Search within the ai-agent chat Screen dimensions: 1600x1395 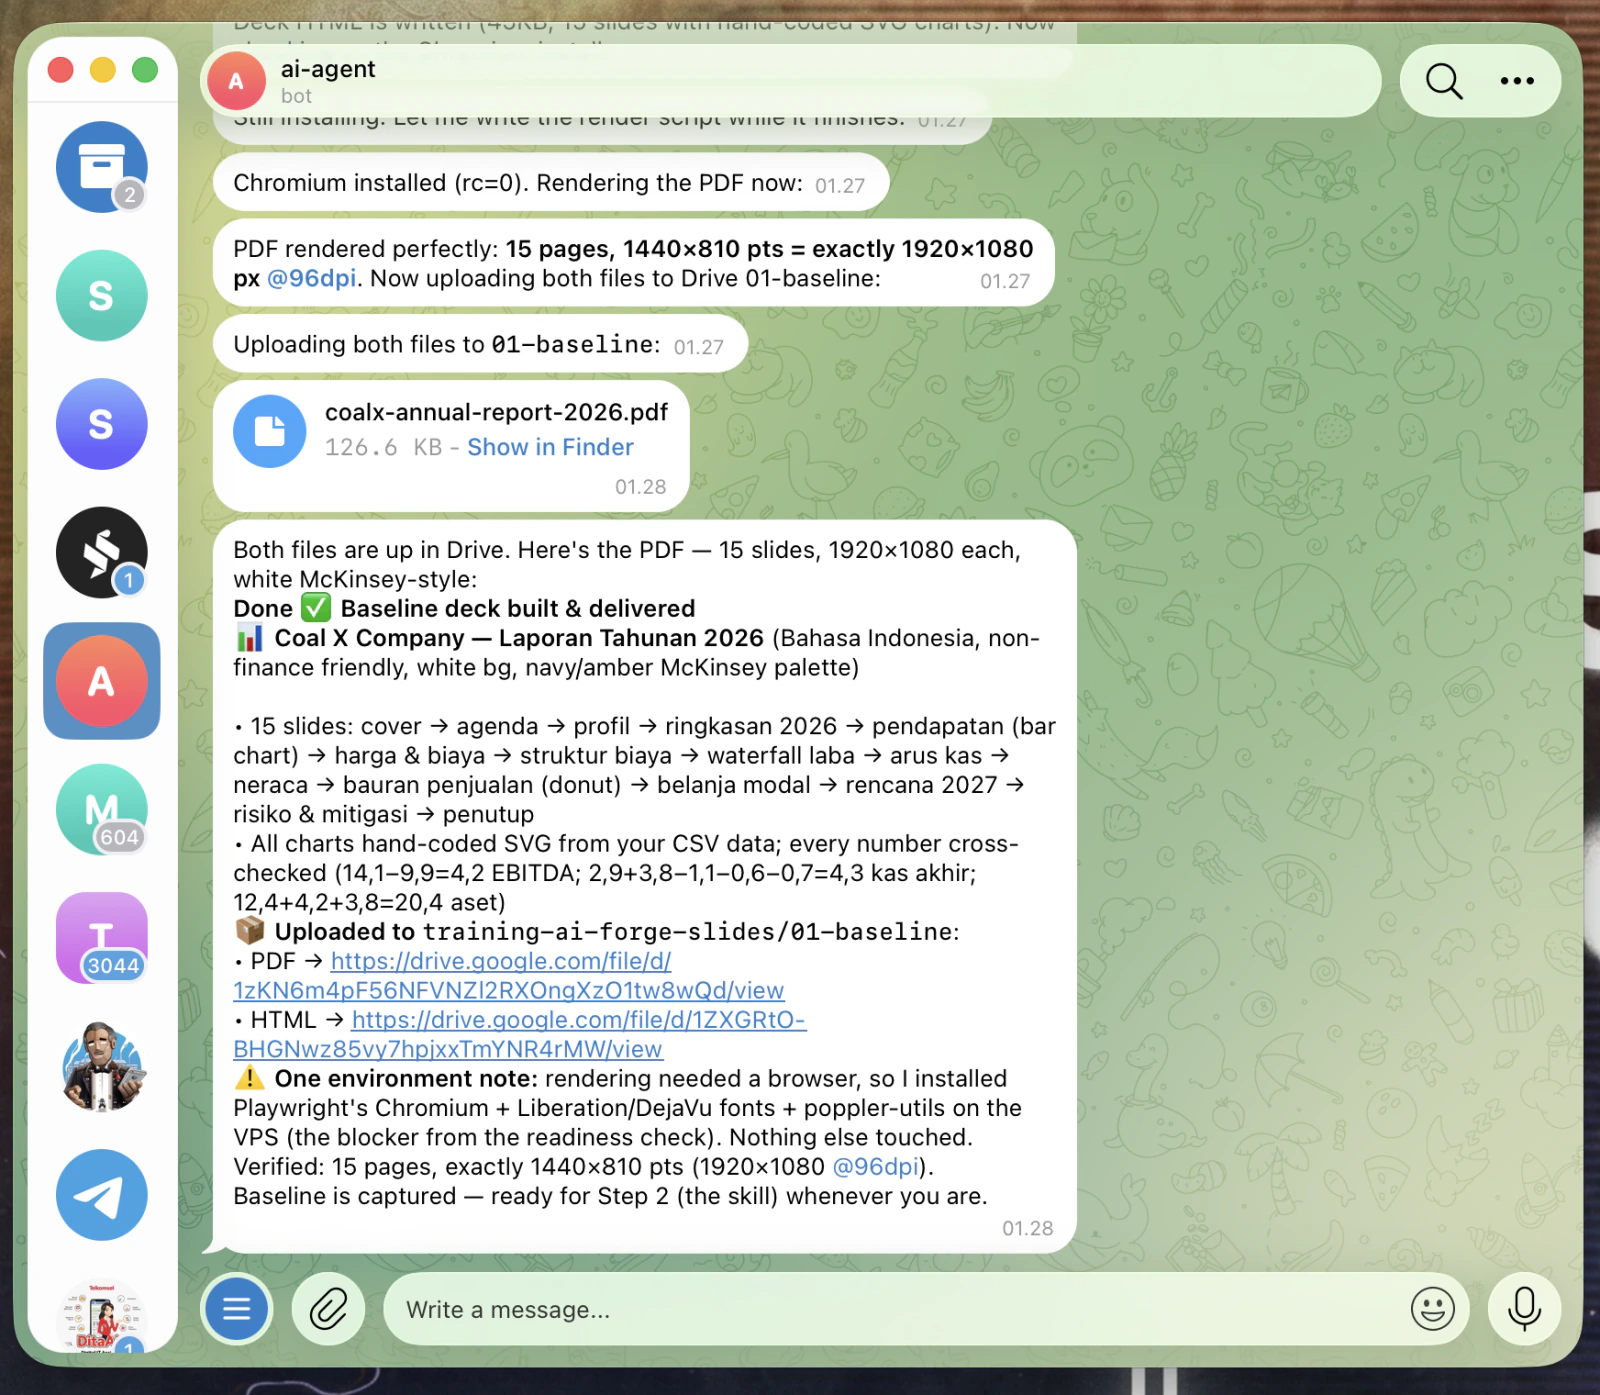coord(1443,81)
